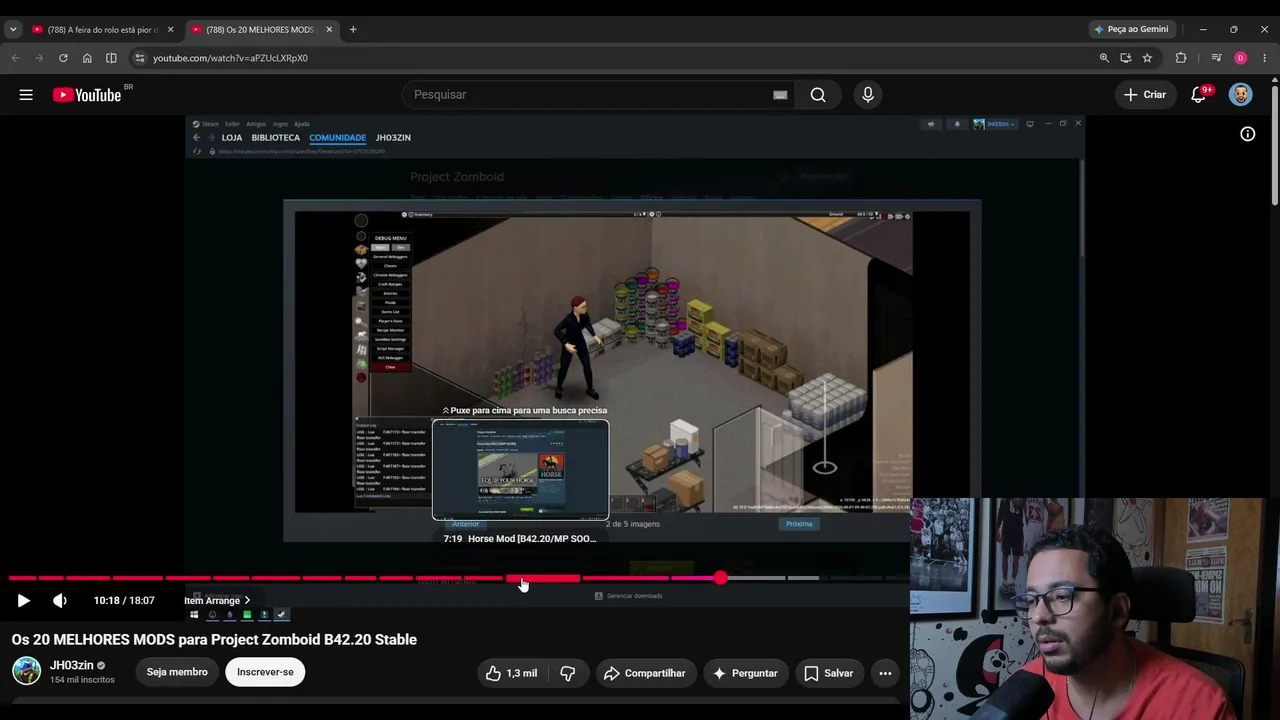Click the Seja membro button
1280x720 pixels.
177,672
